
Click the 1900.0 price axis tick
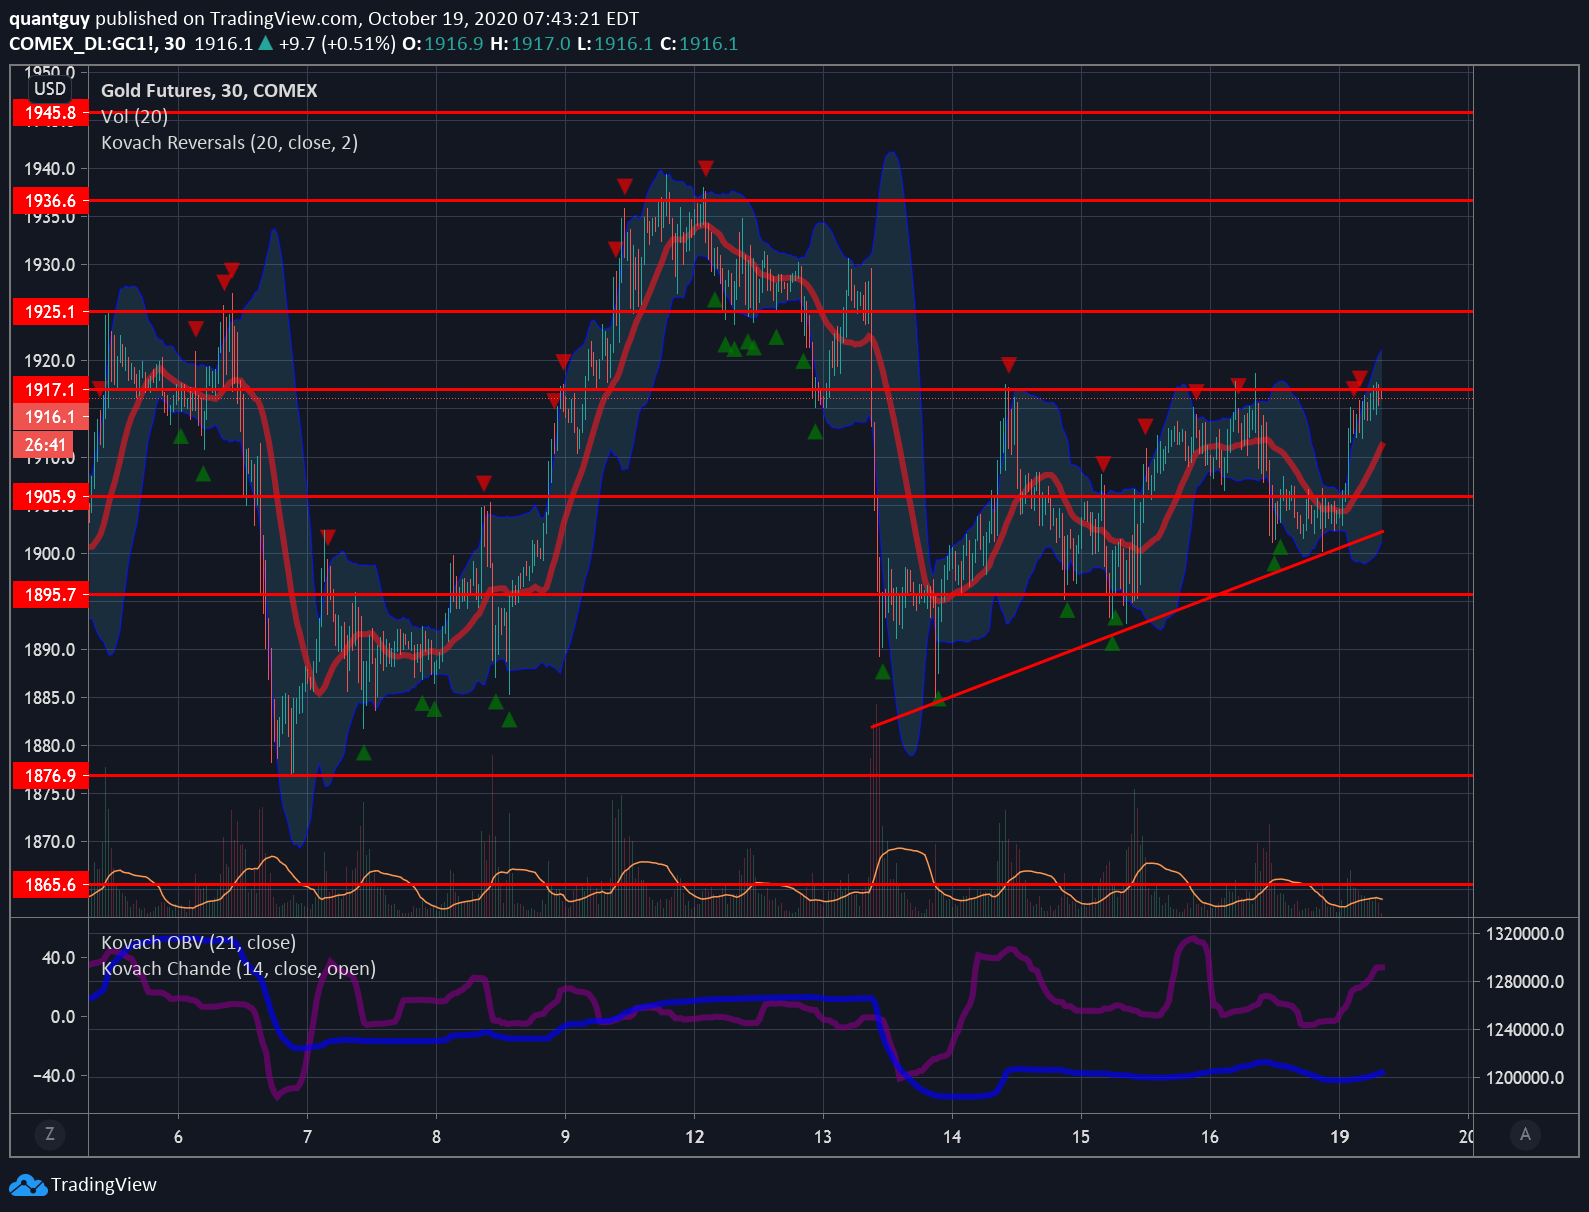pyautogui.click(x=50, y=554)
